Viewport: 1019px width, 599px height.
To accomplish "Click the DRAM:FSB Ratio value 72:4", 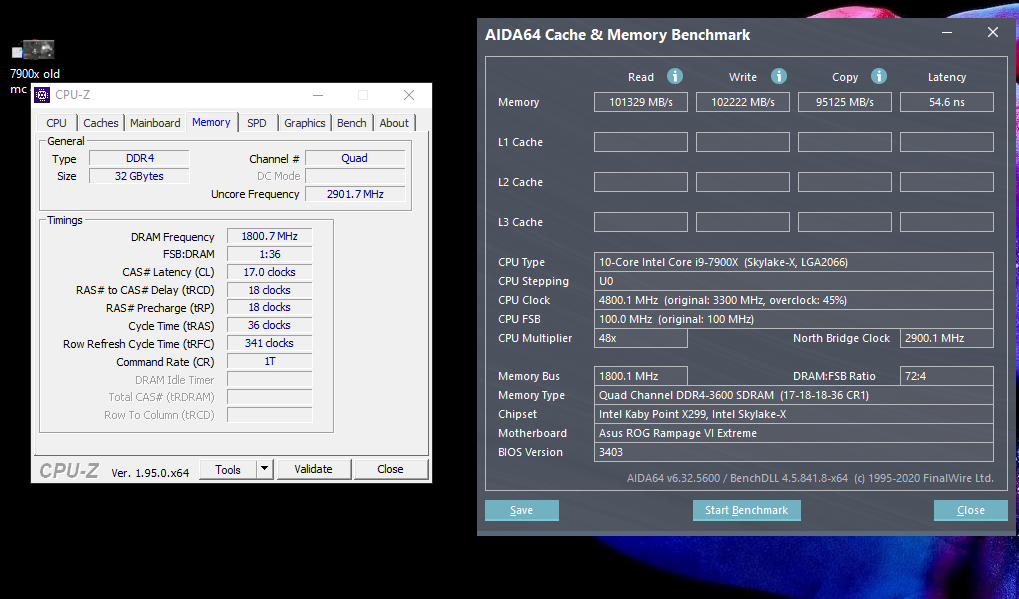I will [x=947, y=376].
